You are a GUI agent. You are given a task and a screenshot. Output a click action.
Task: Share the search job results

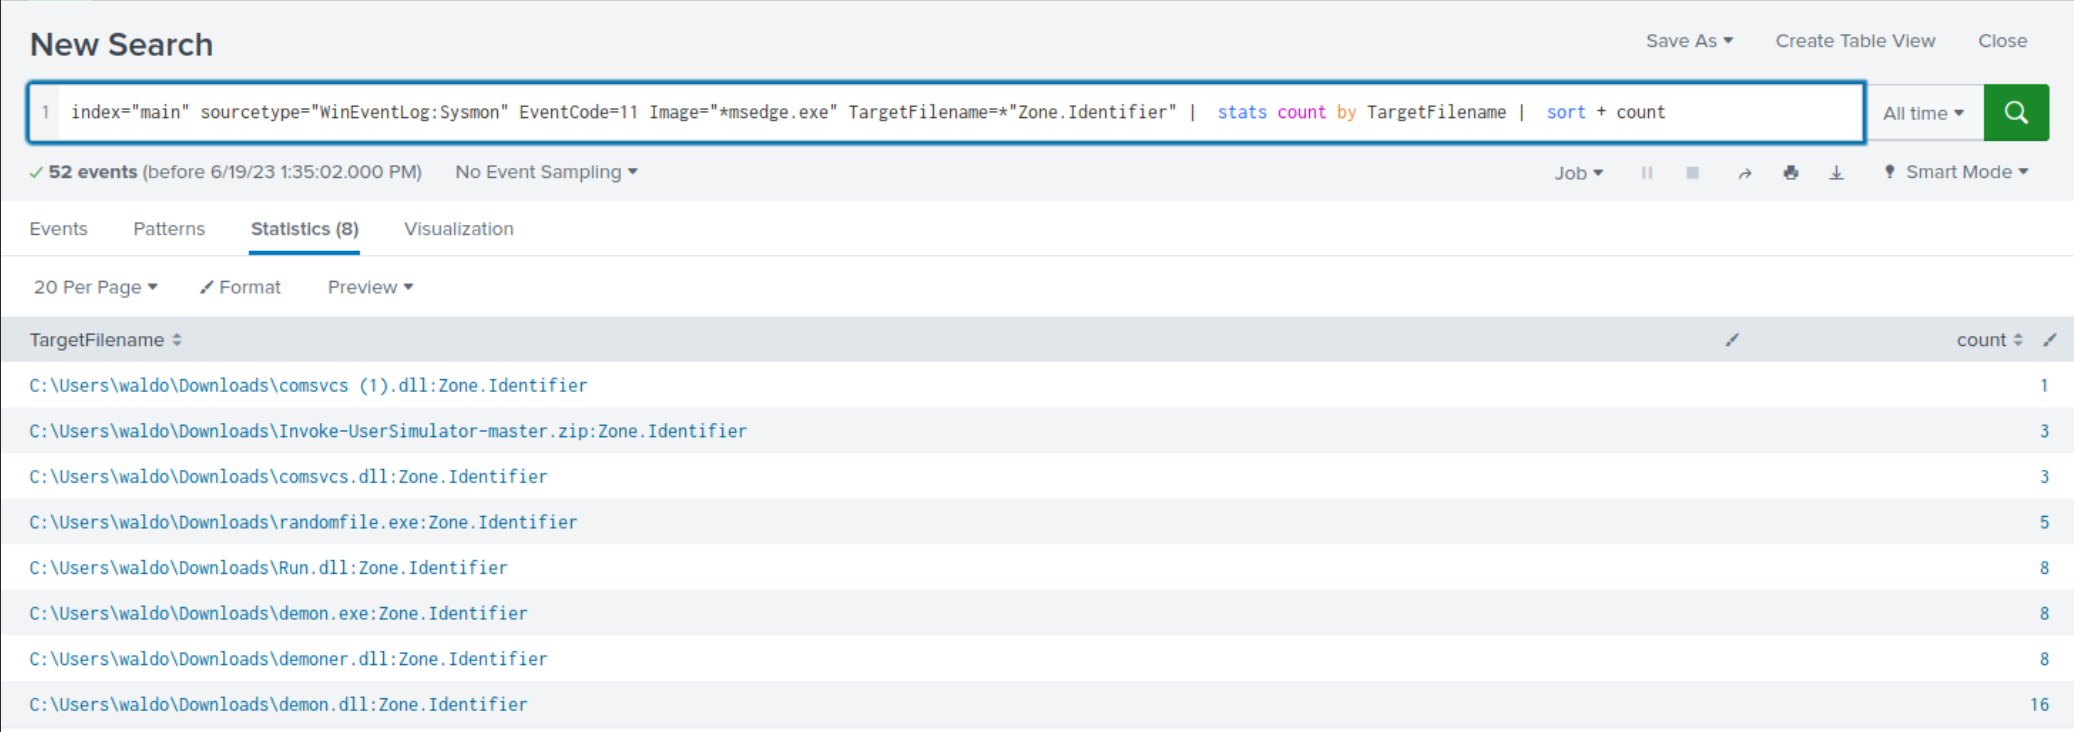click(1744, 173)
